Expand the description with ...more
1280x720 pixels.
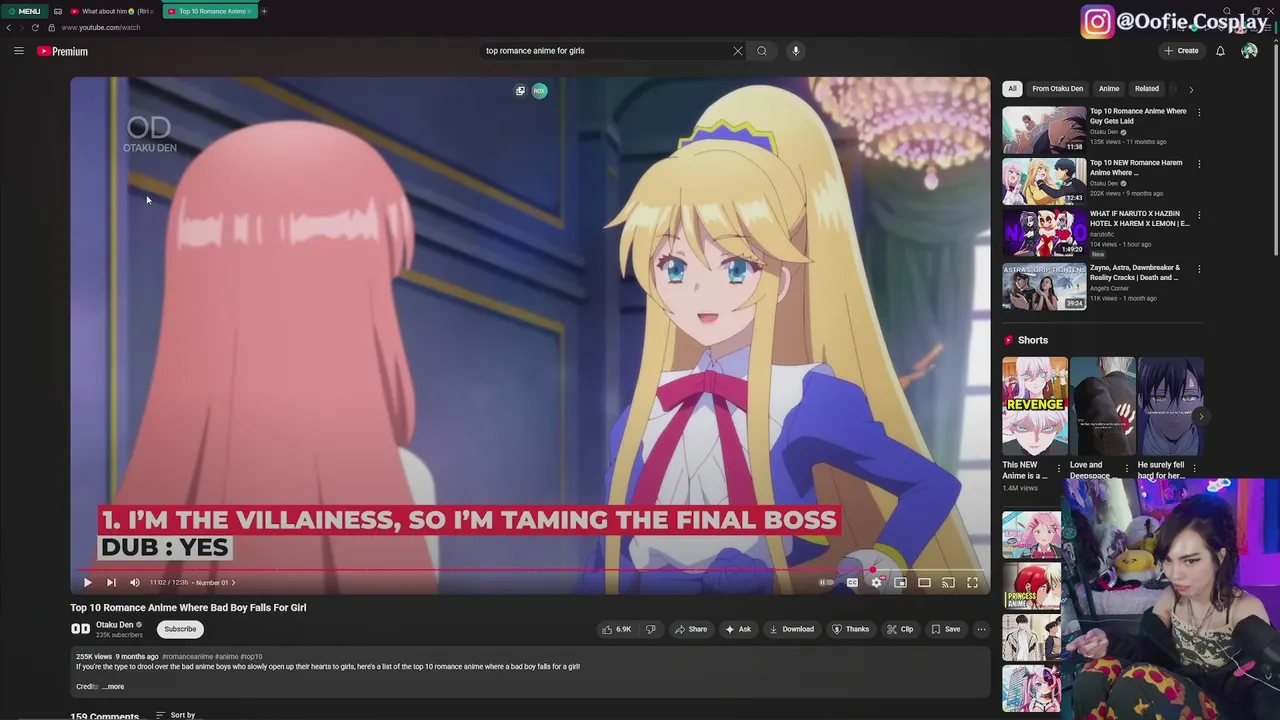click(114, 687)
